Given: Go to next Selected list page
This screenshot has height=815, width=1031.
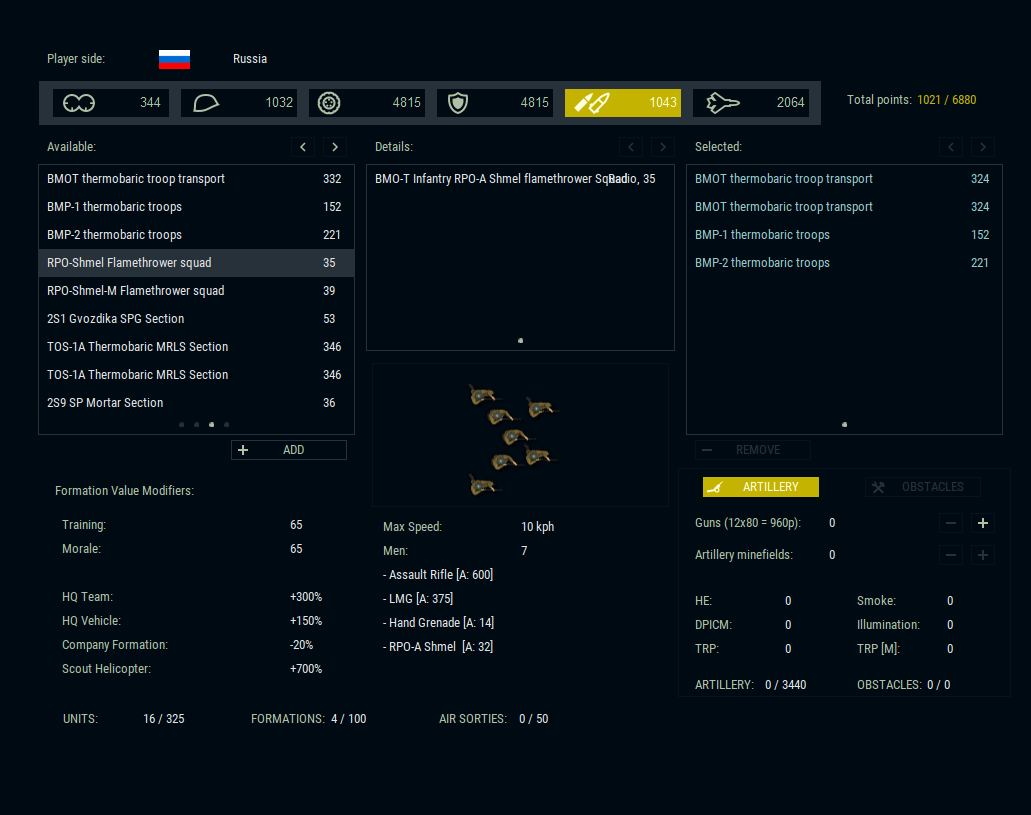Looking at the screenshot, I should 983,147.
